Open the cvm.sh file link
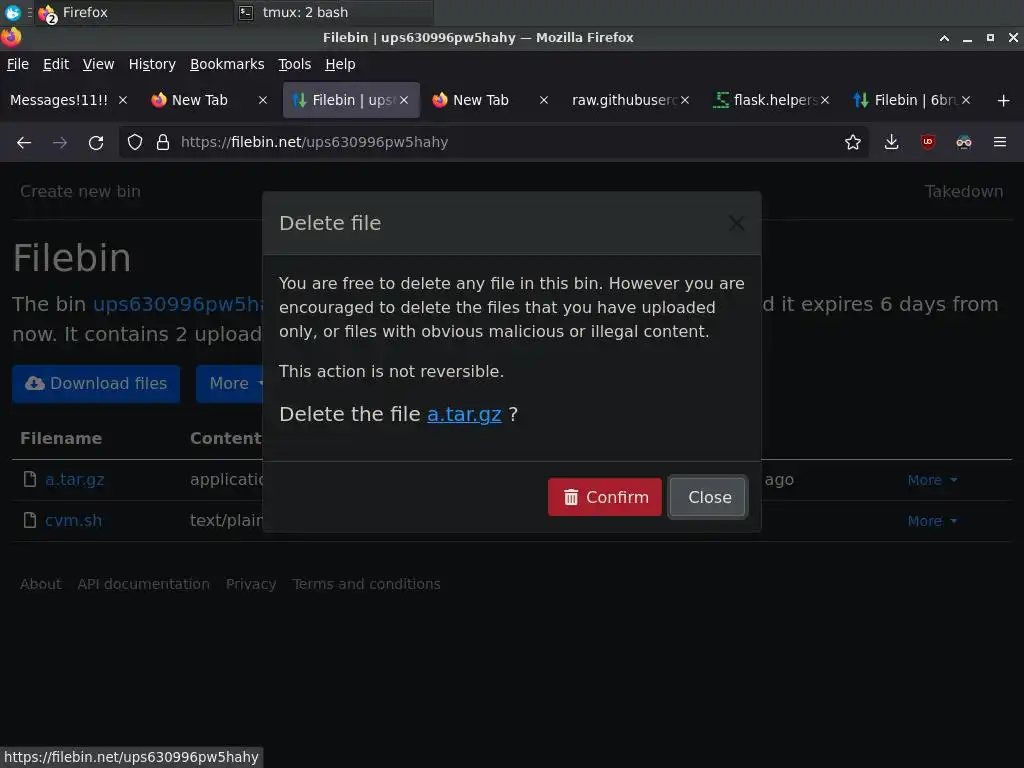This screenshot has height=768, width=1024. (x=73, y=520)
